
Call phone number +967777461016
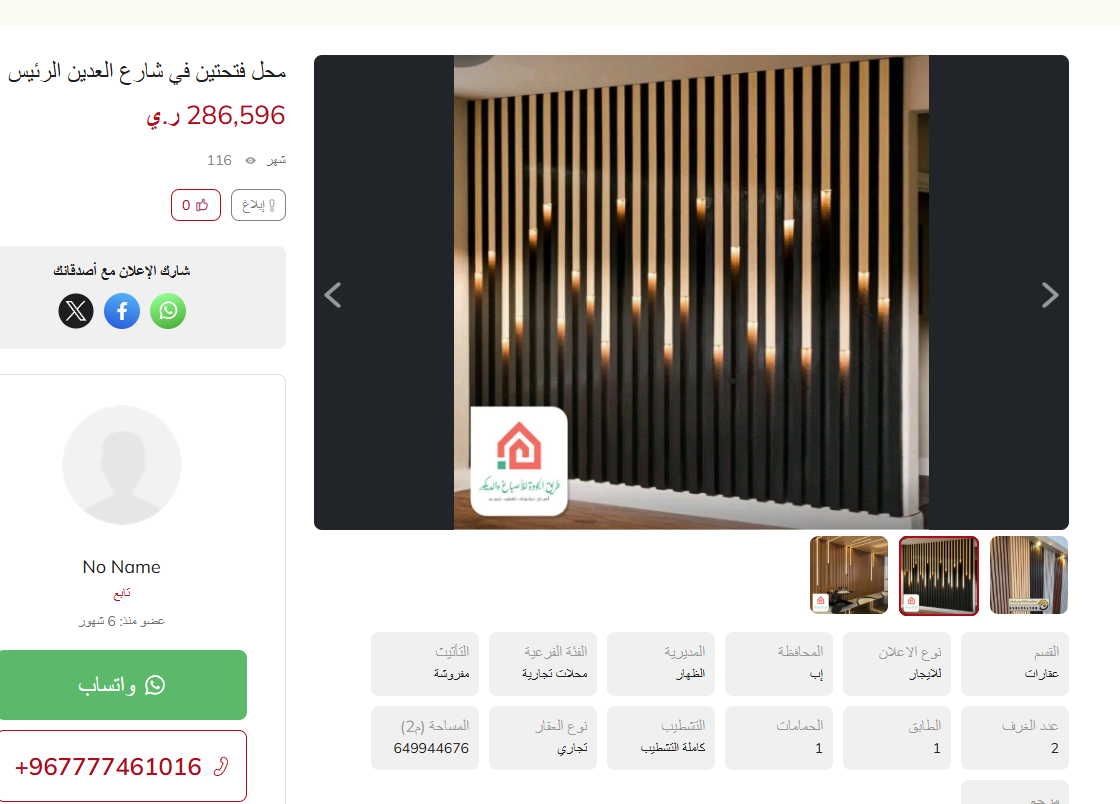(123, 766)
